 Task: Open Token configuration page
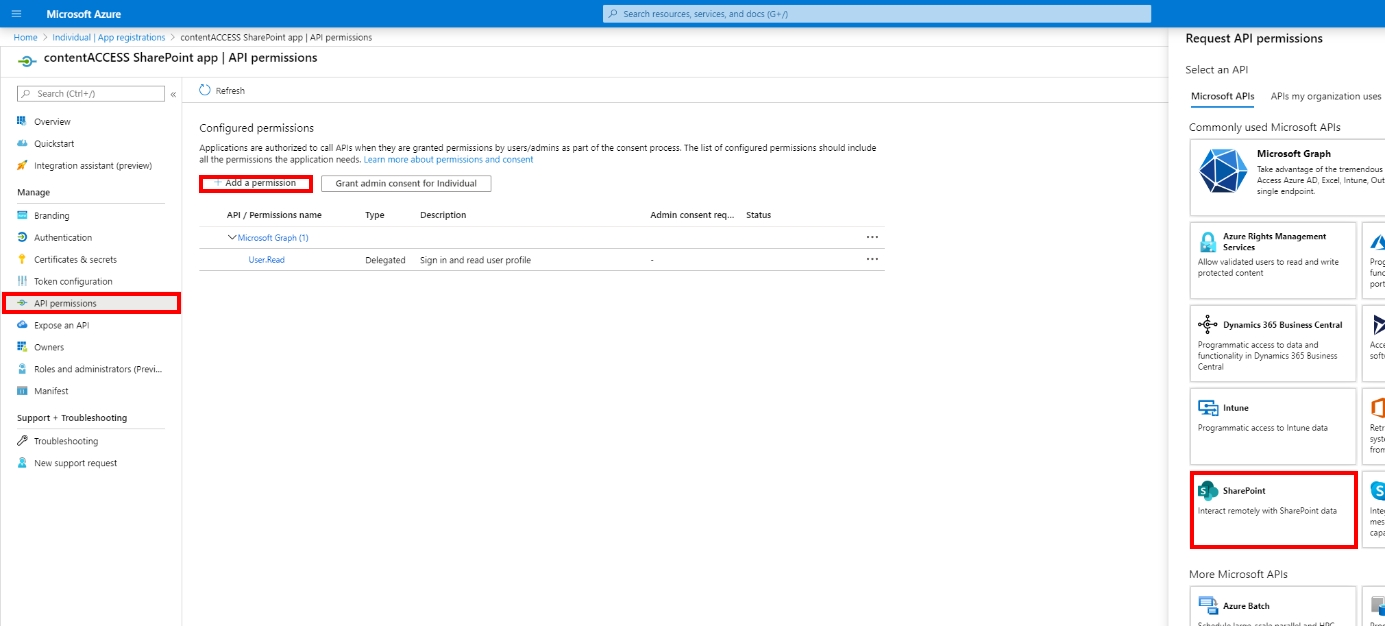point(73,281)
